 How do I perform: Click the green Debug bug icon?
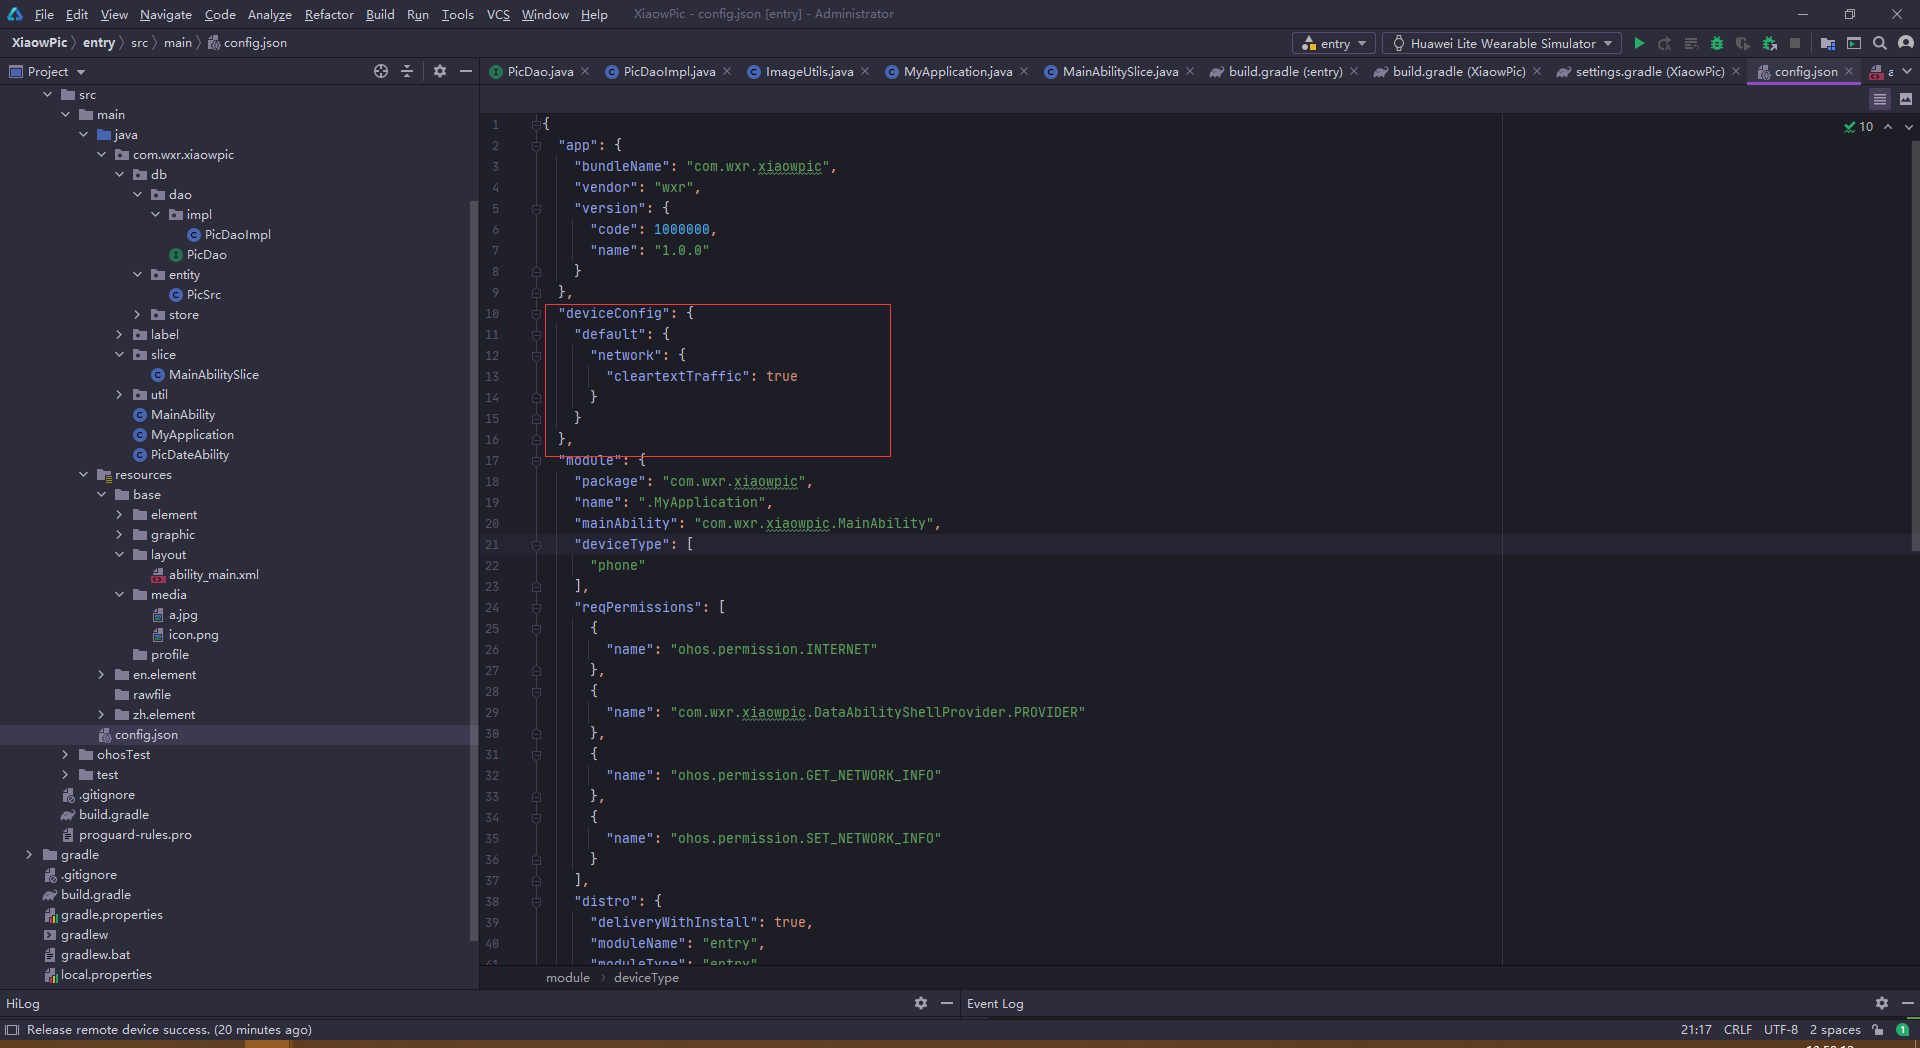tap(1717, 43)
